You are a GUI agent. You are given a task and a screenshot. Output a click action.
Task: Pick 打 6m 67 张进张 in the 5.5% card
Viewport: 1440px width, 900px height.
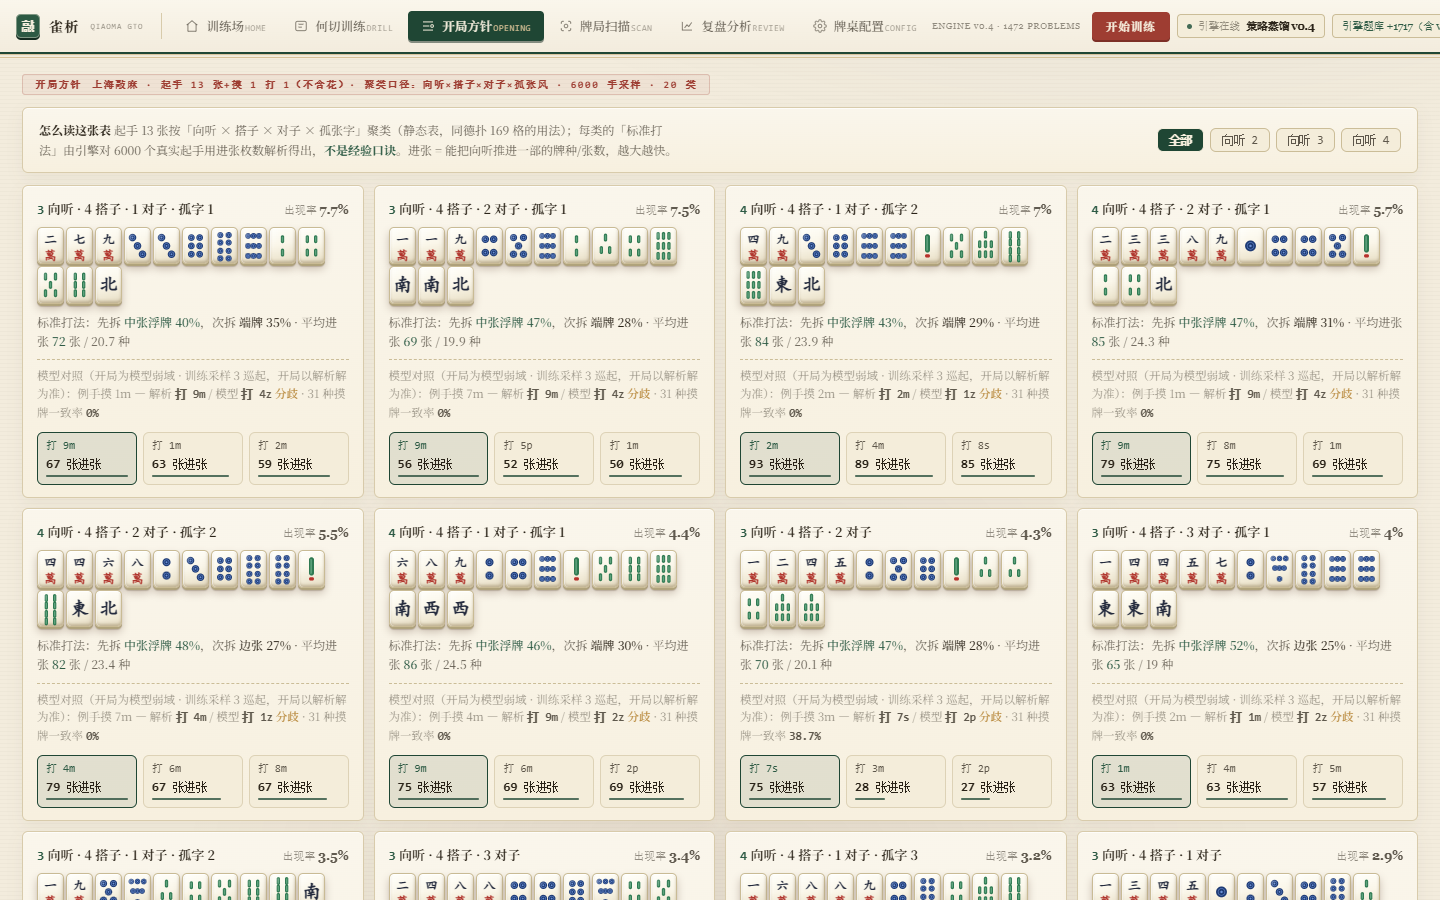pos(193,780)
